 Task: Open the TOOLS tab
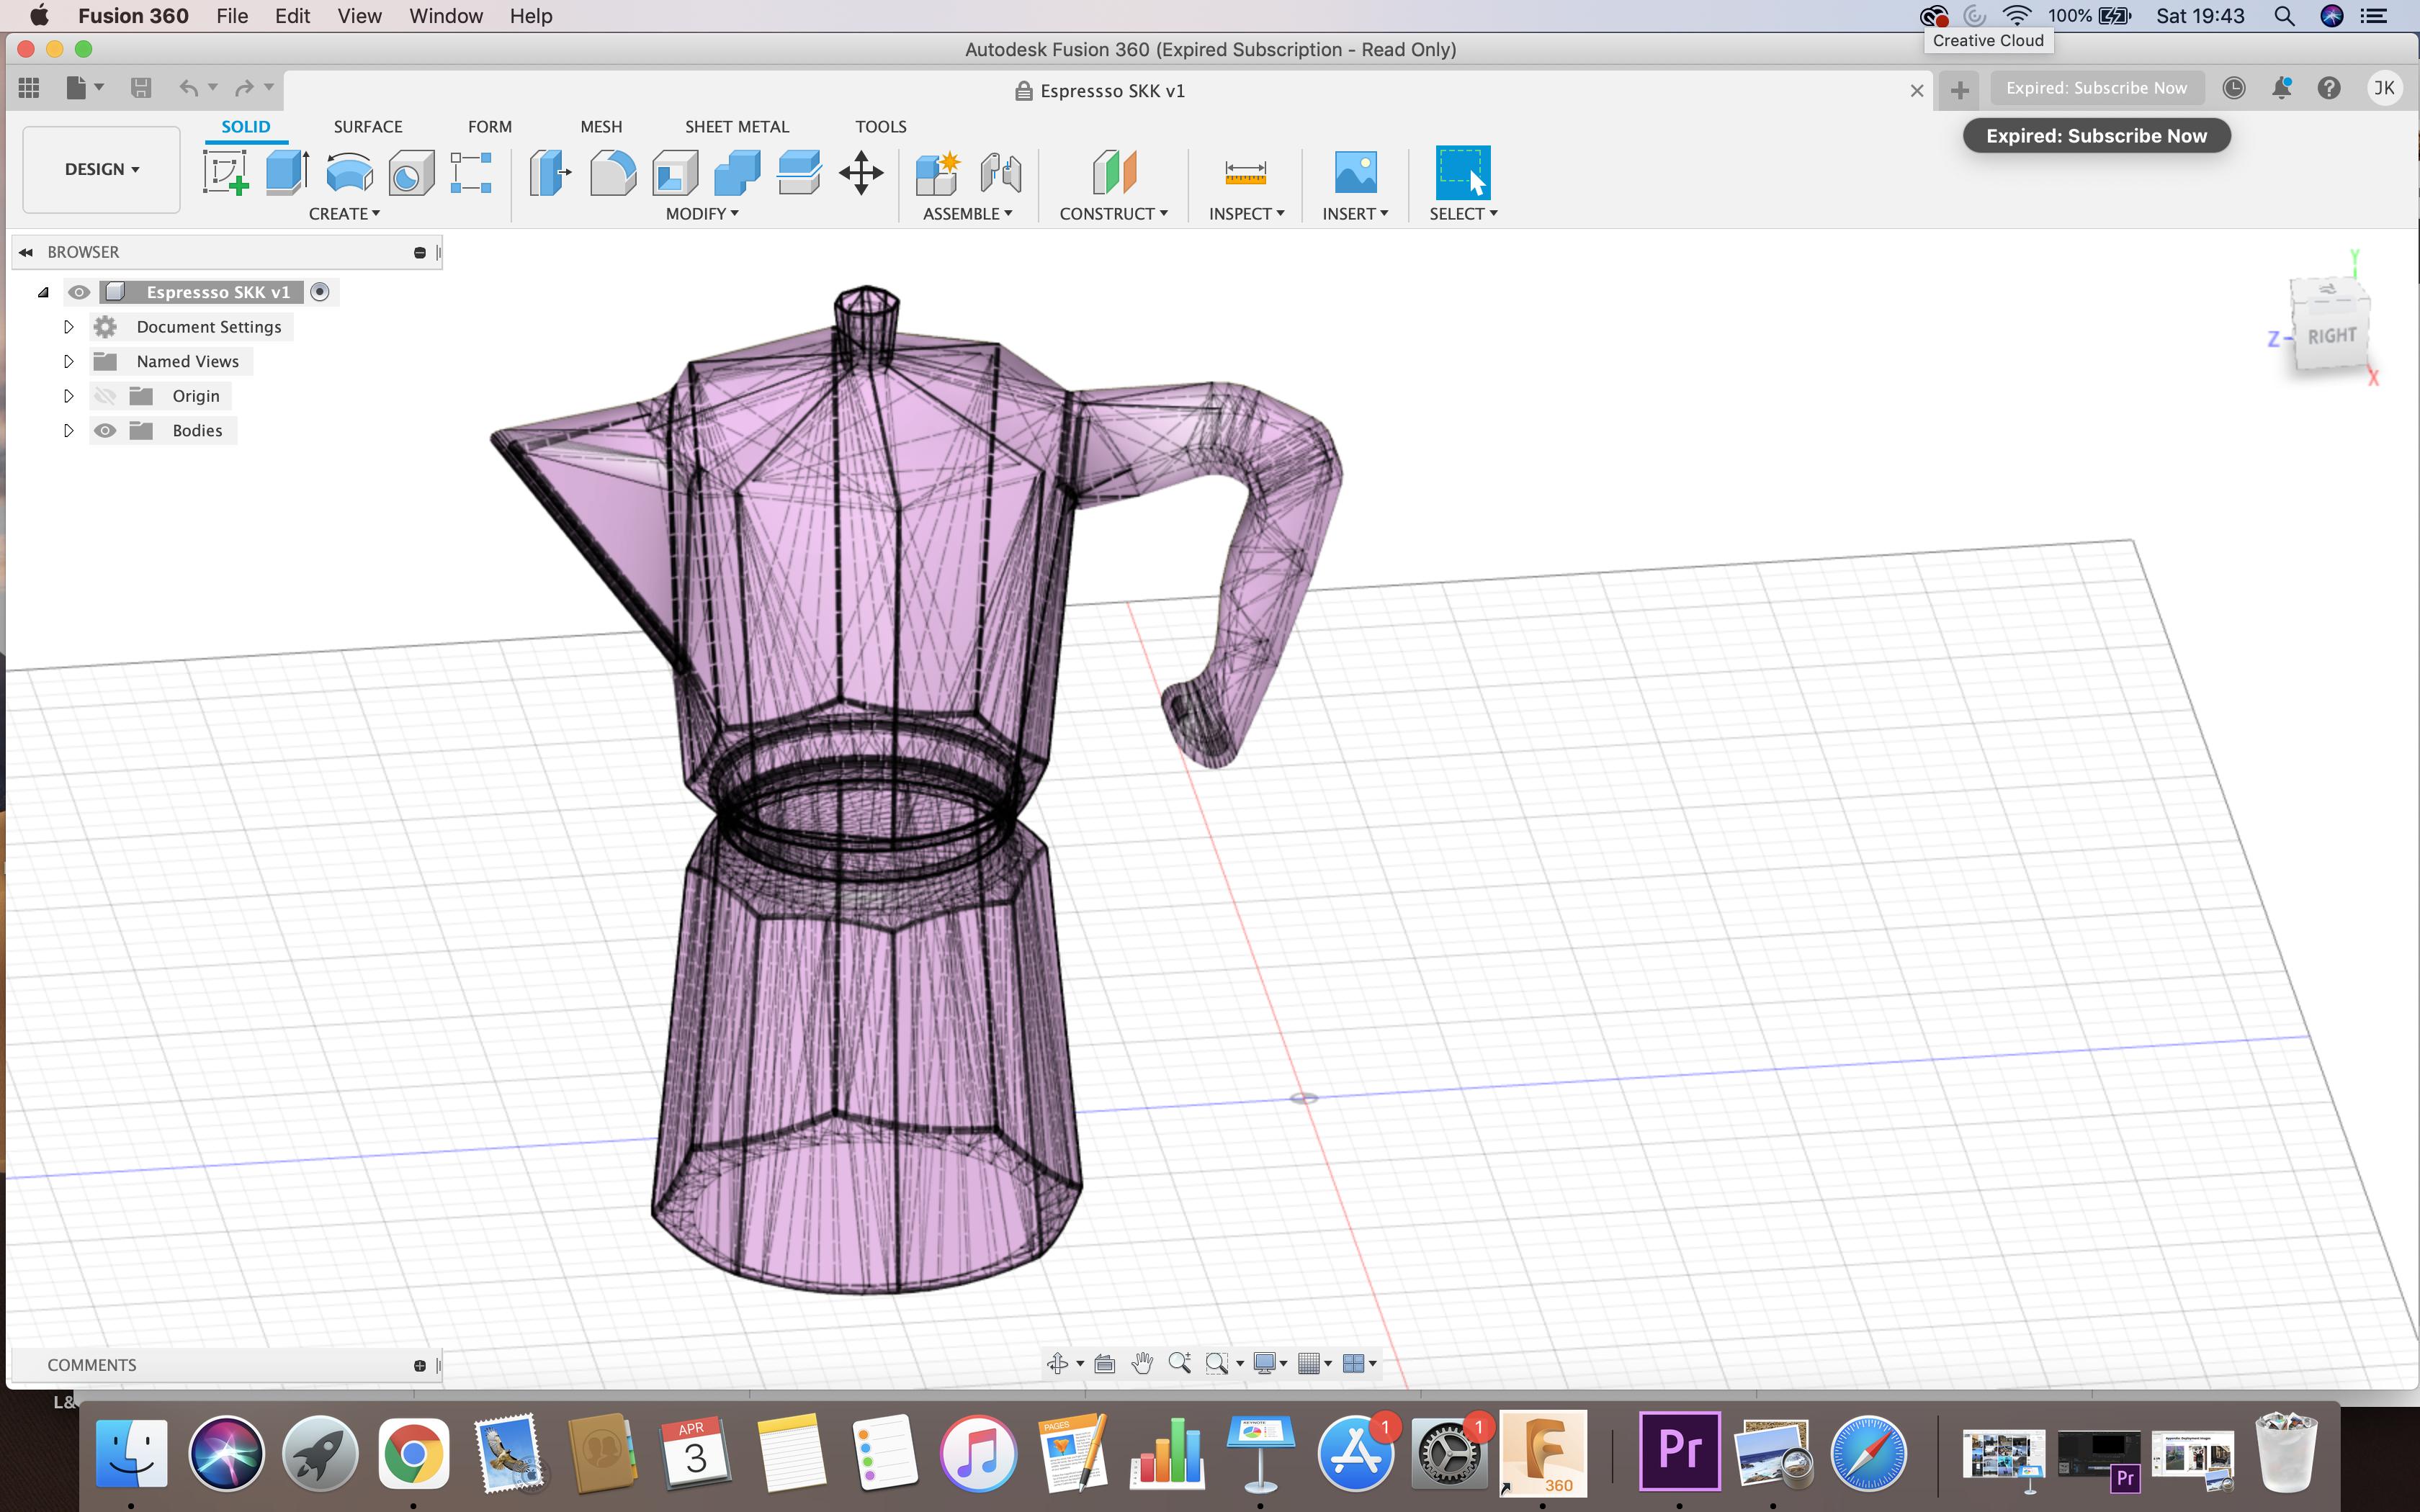click(x=881, y=127)
